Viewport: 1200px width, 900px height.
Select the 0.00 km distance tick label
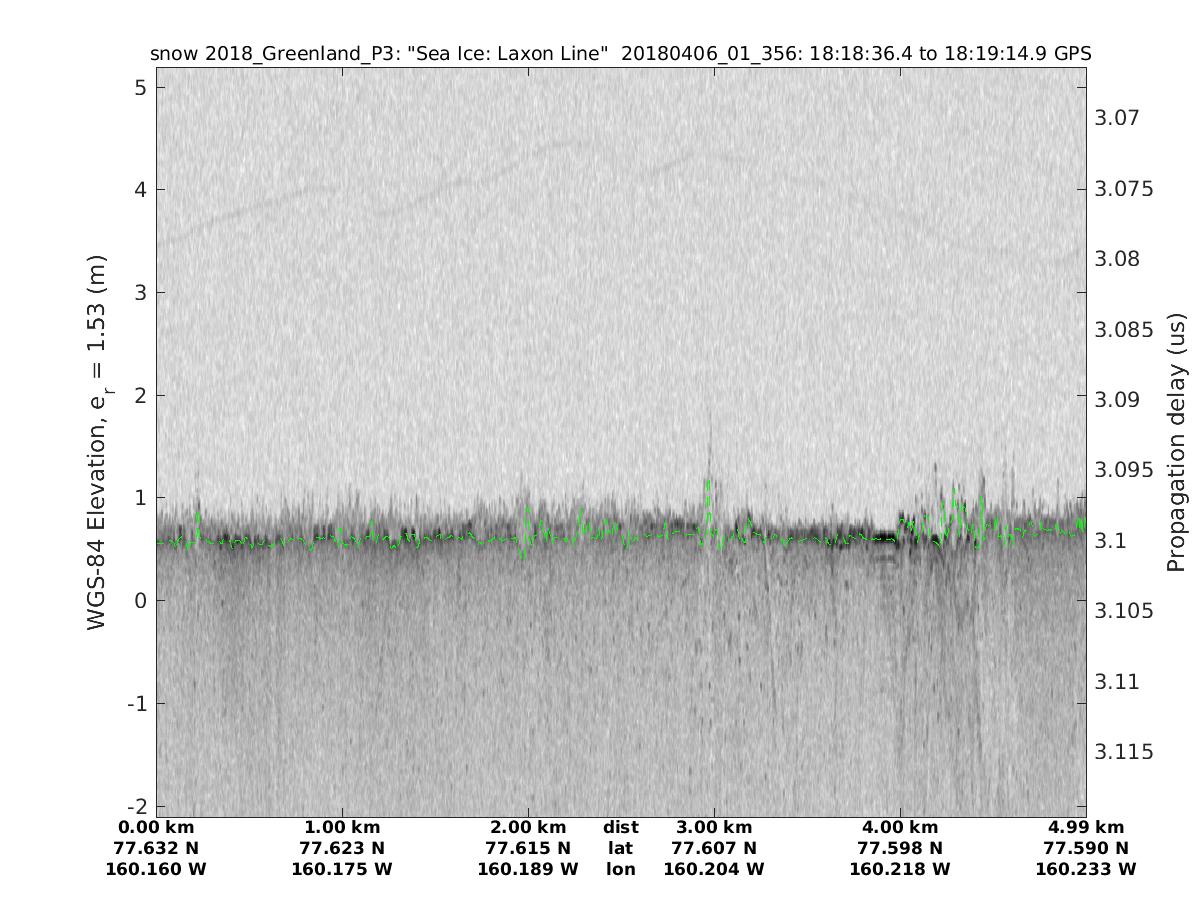[156, 827]
